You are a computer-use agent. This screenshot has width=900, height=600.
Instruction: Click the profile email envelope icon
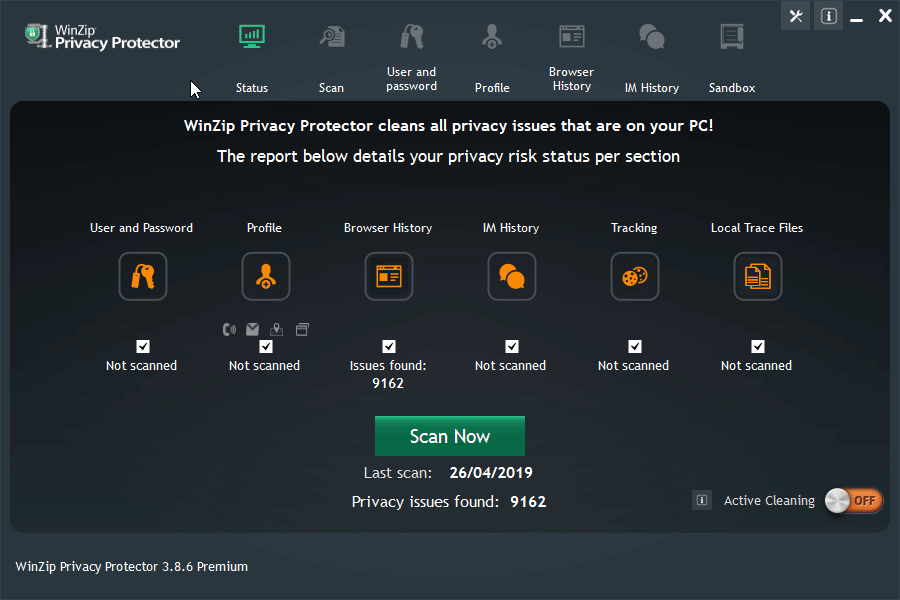click(253, 328)
